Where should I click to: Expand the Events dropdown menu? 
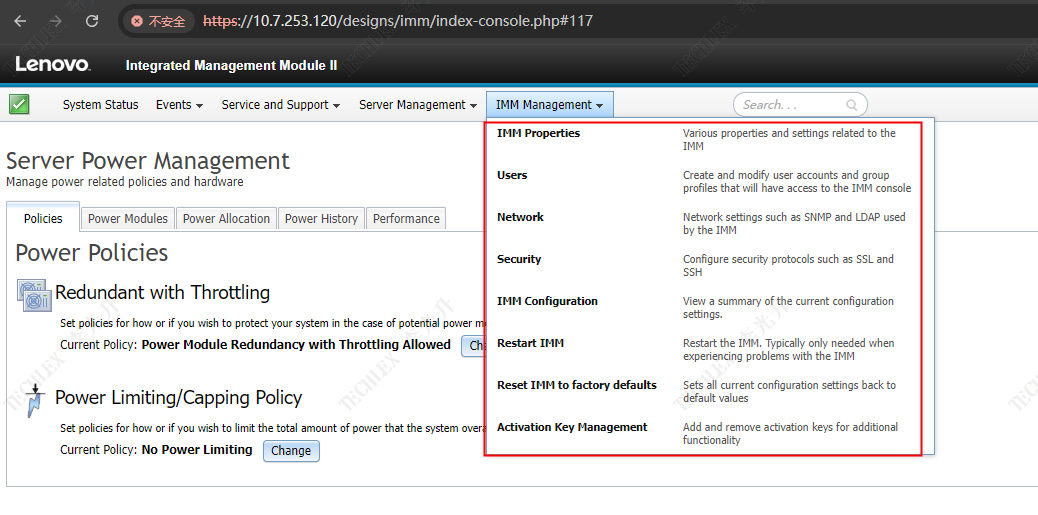[179, 105]
